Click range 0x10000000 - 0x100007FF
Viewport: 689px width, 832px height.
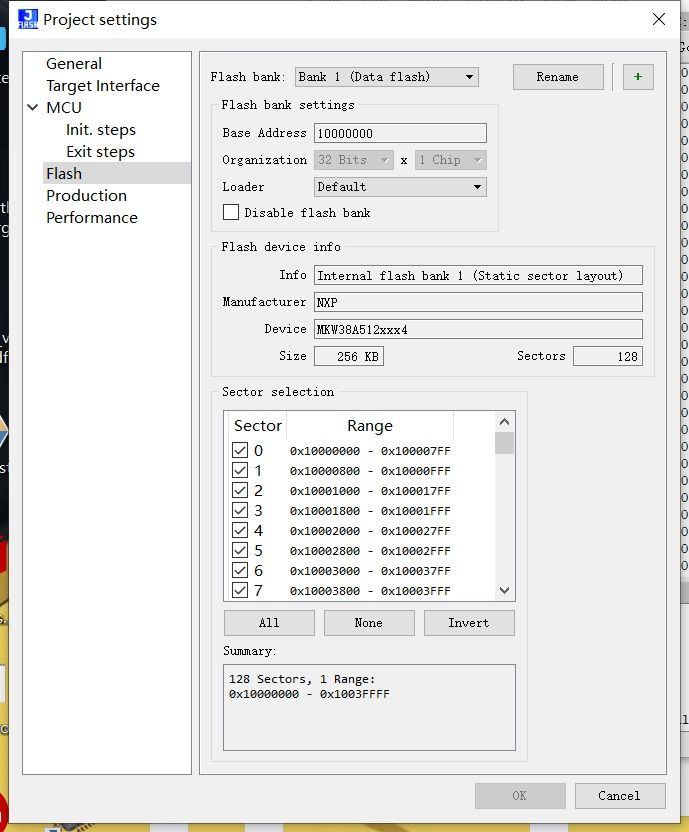[x=370, y=451]
